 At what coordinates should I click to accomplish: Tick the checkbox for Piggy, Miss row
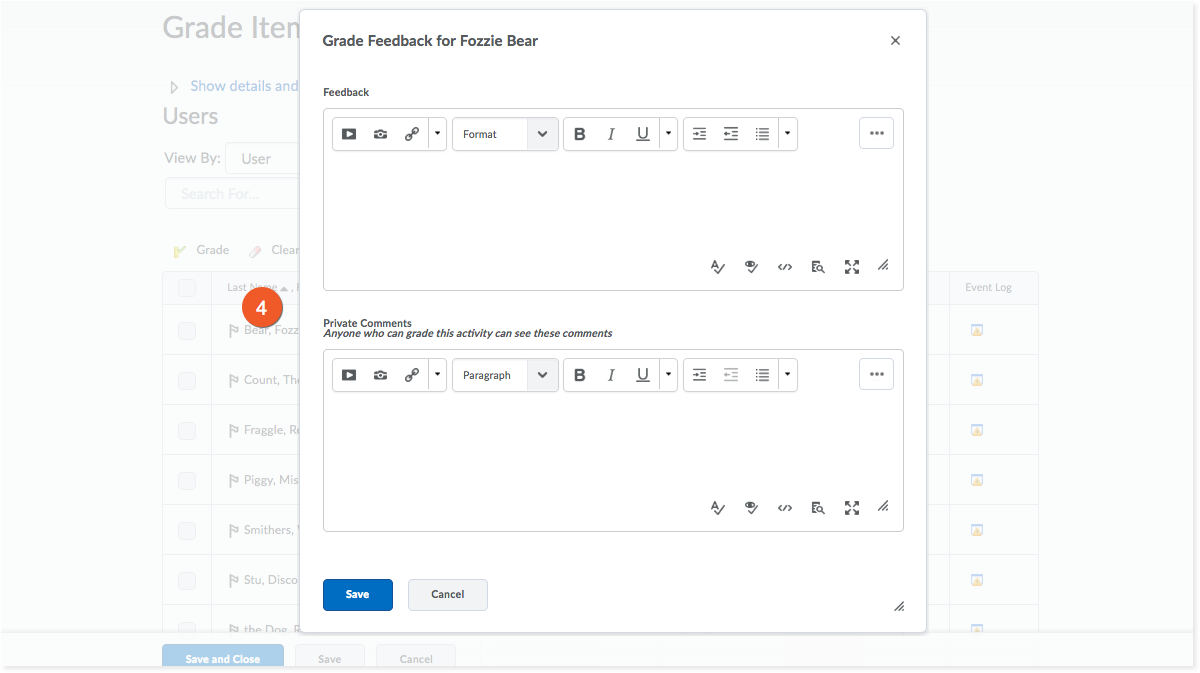point(187,481)
